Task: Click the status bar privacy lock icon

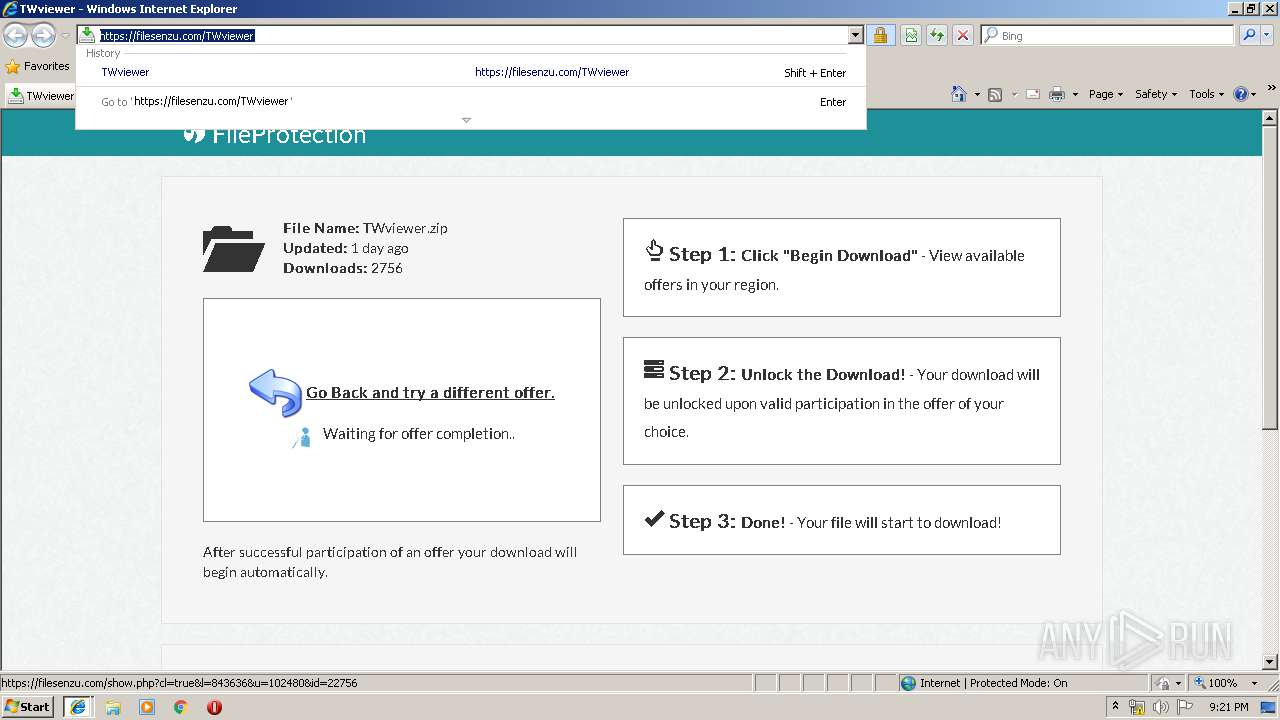Action: point(1162,683)
